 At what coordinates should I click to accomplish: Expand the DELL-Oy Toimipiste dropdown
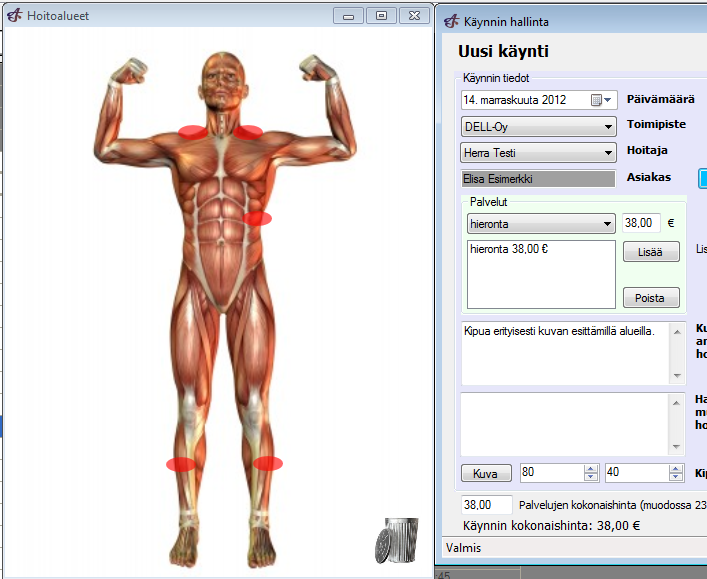pos(609,127)
